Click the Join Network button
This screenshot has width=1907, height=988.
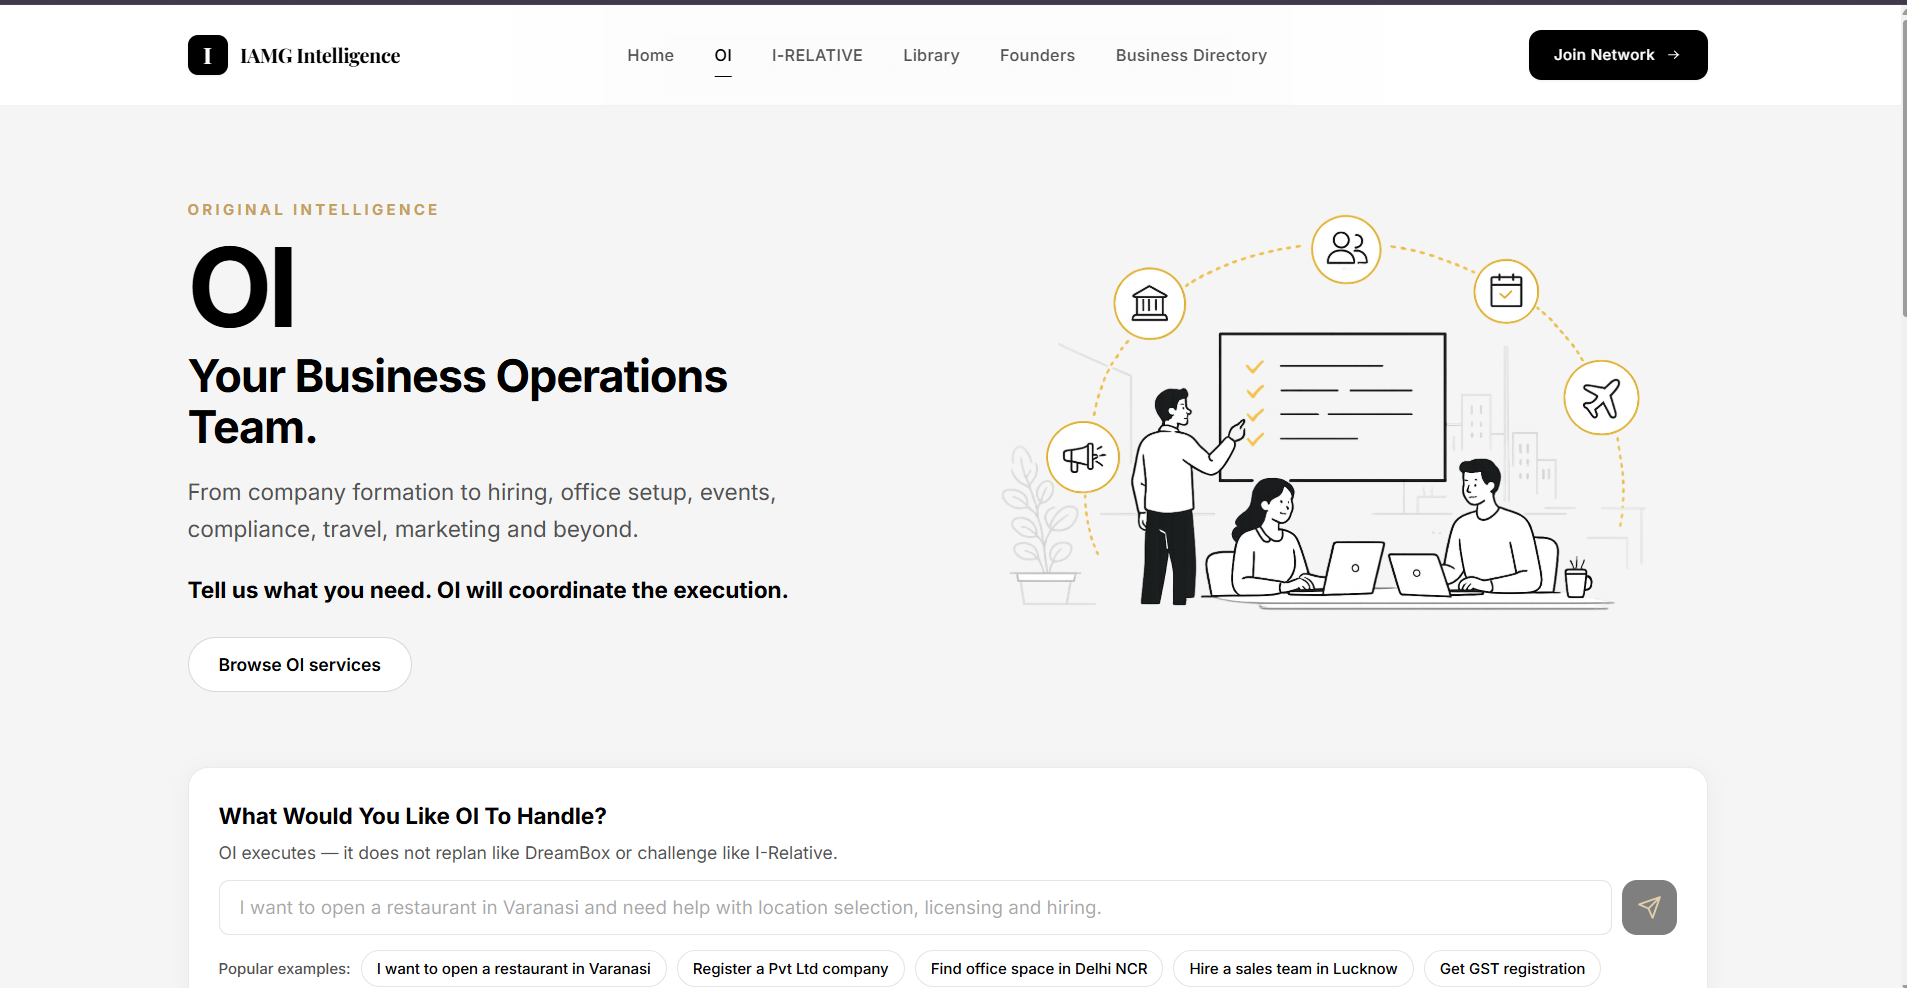point(1618,55)
